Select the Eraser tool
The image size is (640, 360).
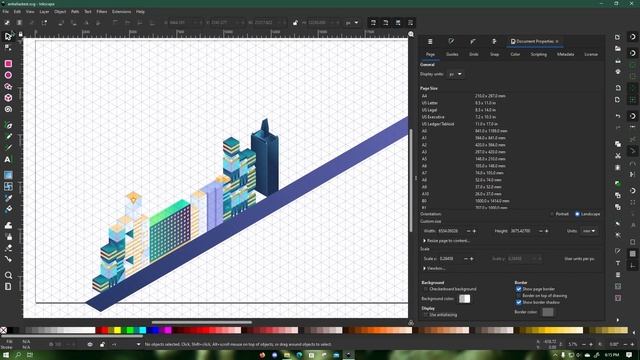click(x=8, y=248)
